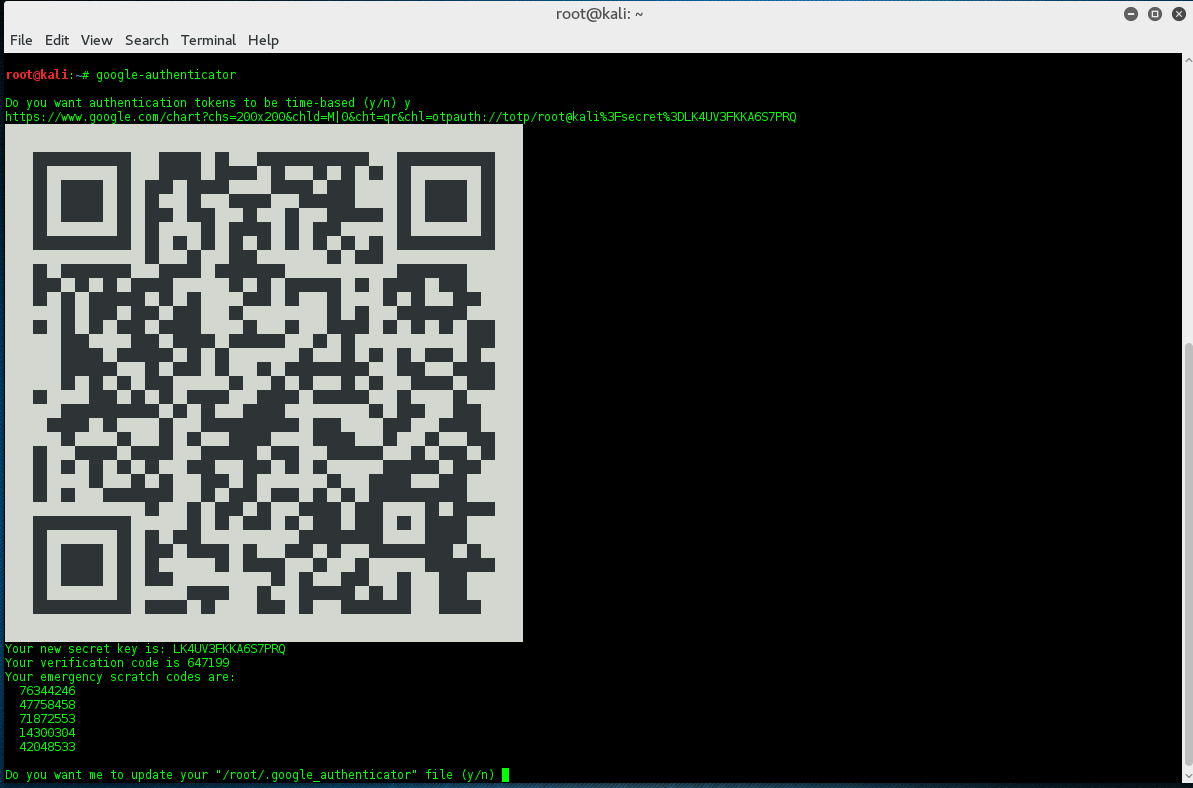Open the Search menu
1193x788 pixels.
[x=147, y=40]
